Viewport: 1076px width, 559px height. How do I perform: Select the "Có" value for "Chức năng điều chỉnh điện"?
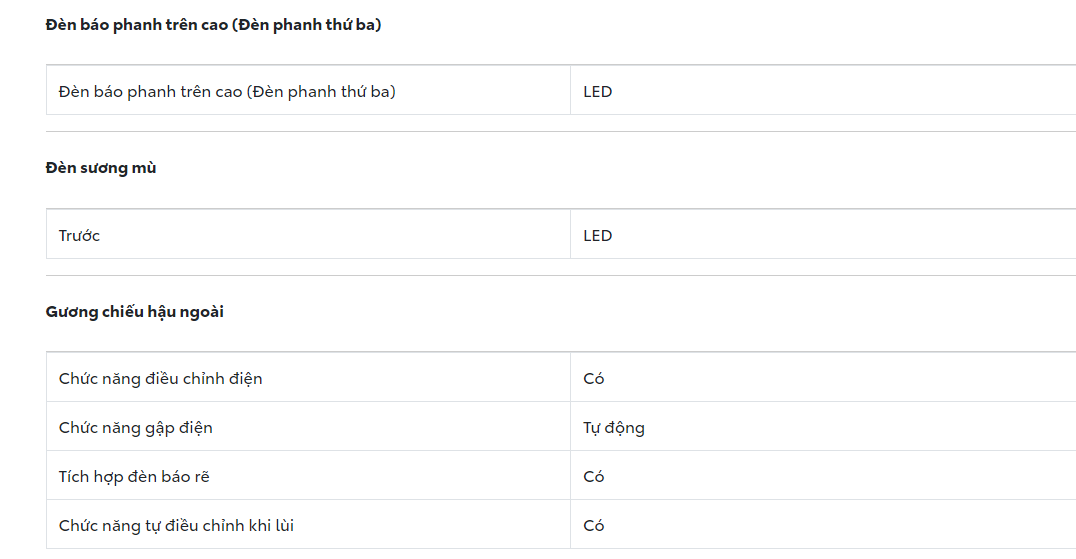click(594, 379)
